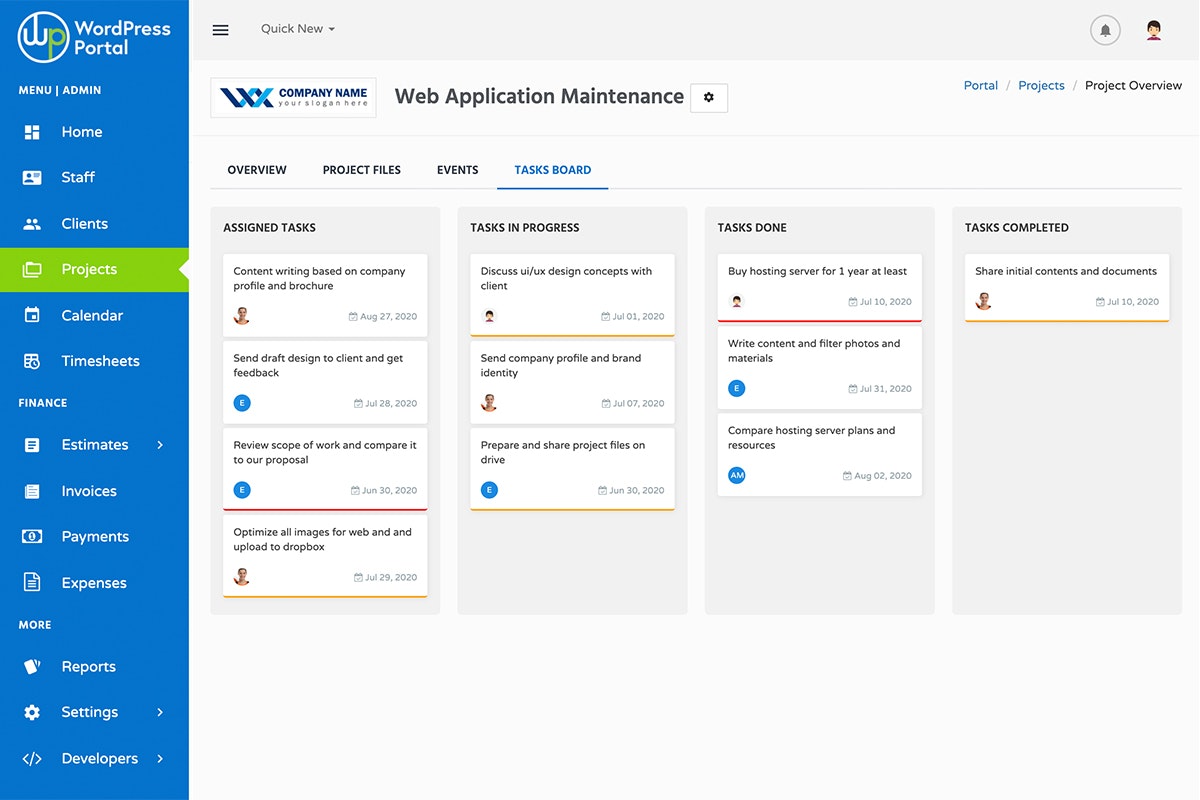Screen dimensions: 1200x800
Task: Click the Projects folder icon in sidebar
Action: tap(32, 269)
